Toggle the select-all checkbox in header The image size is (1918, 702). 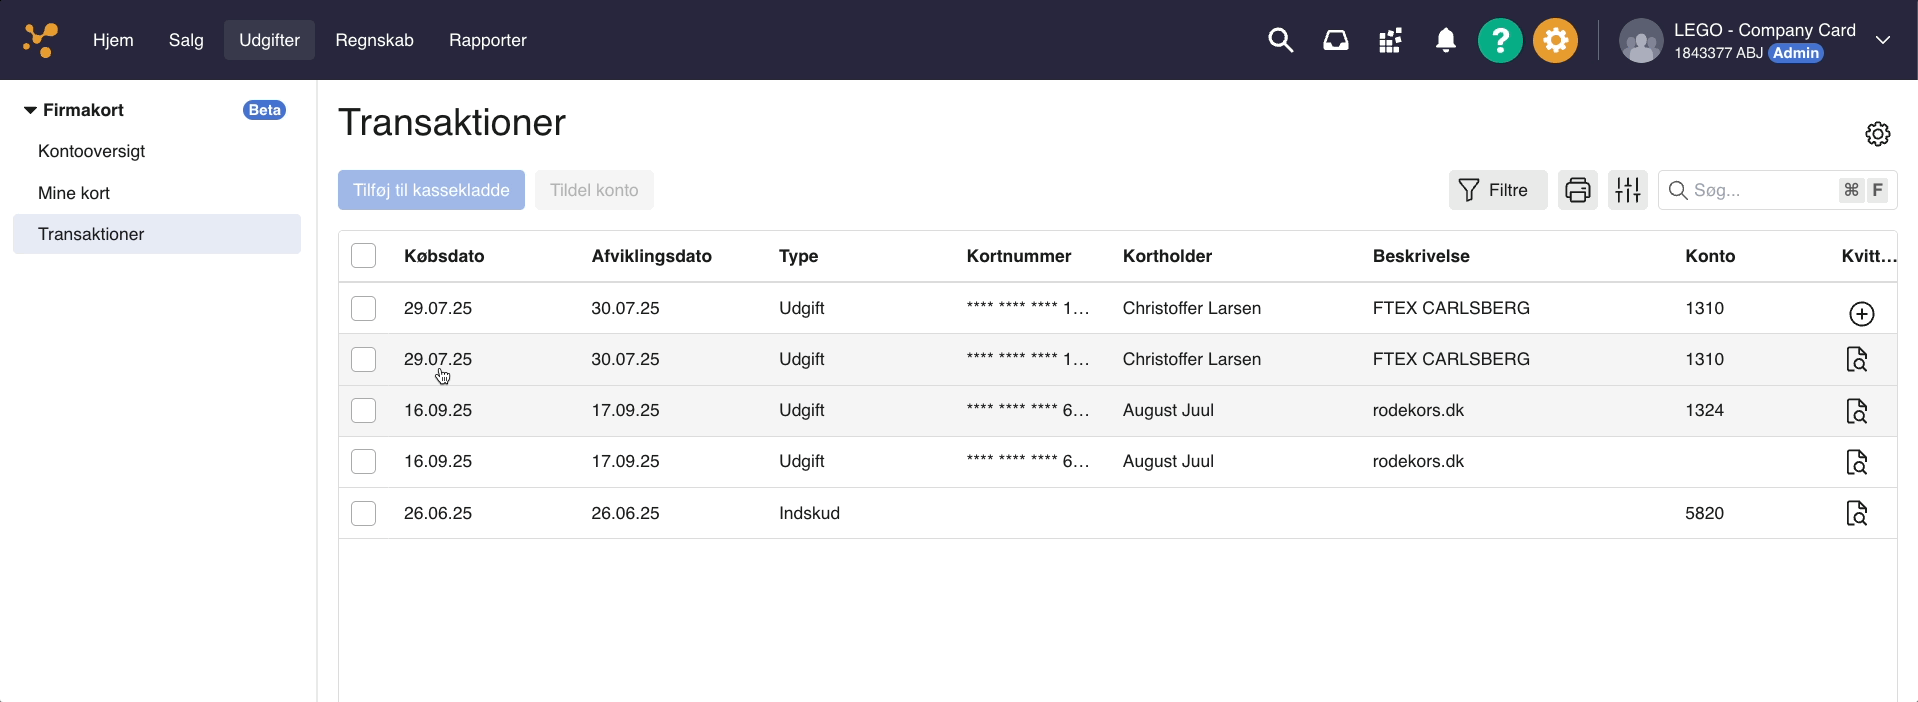click(364, 256)
